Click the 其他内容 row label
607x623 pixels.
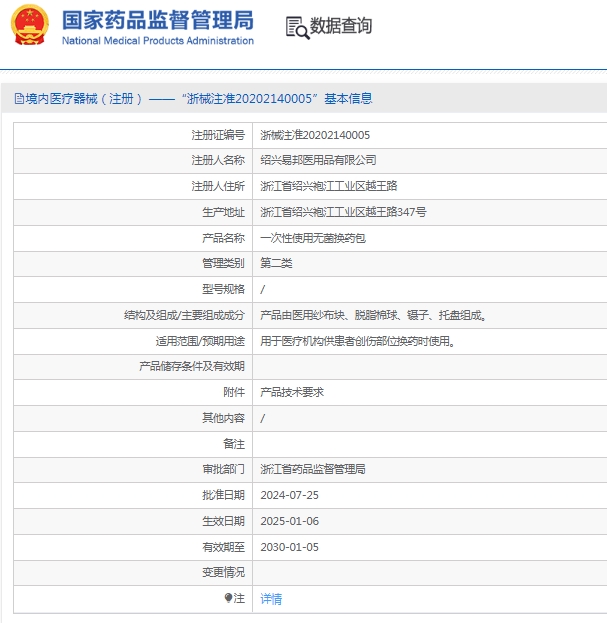[x=223, y=418]
